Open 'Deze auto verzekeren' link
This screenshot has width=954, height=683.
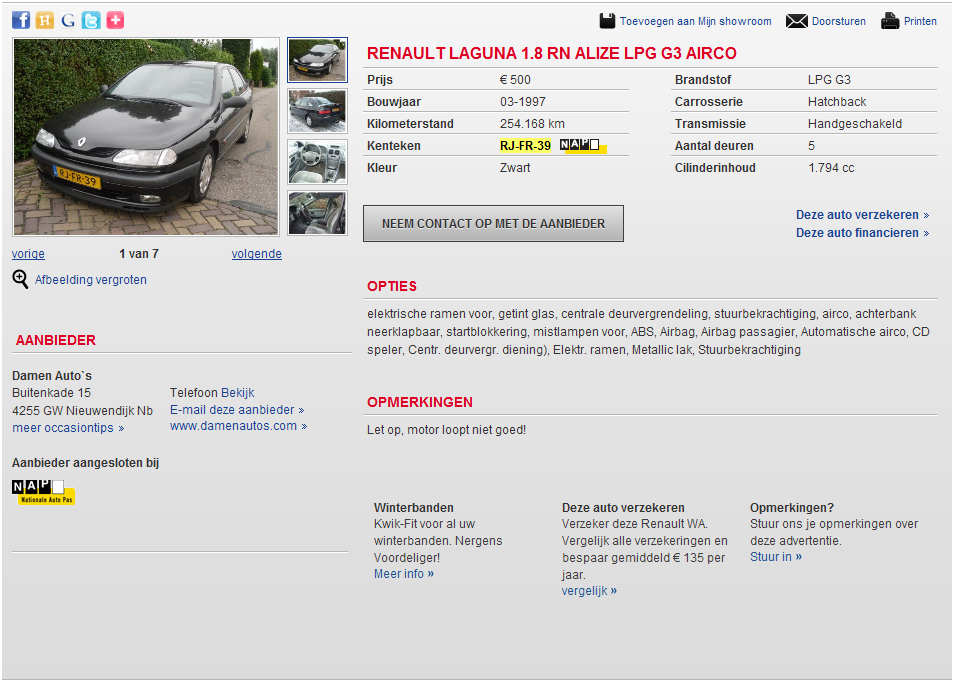(857, 215)
